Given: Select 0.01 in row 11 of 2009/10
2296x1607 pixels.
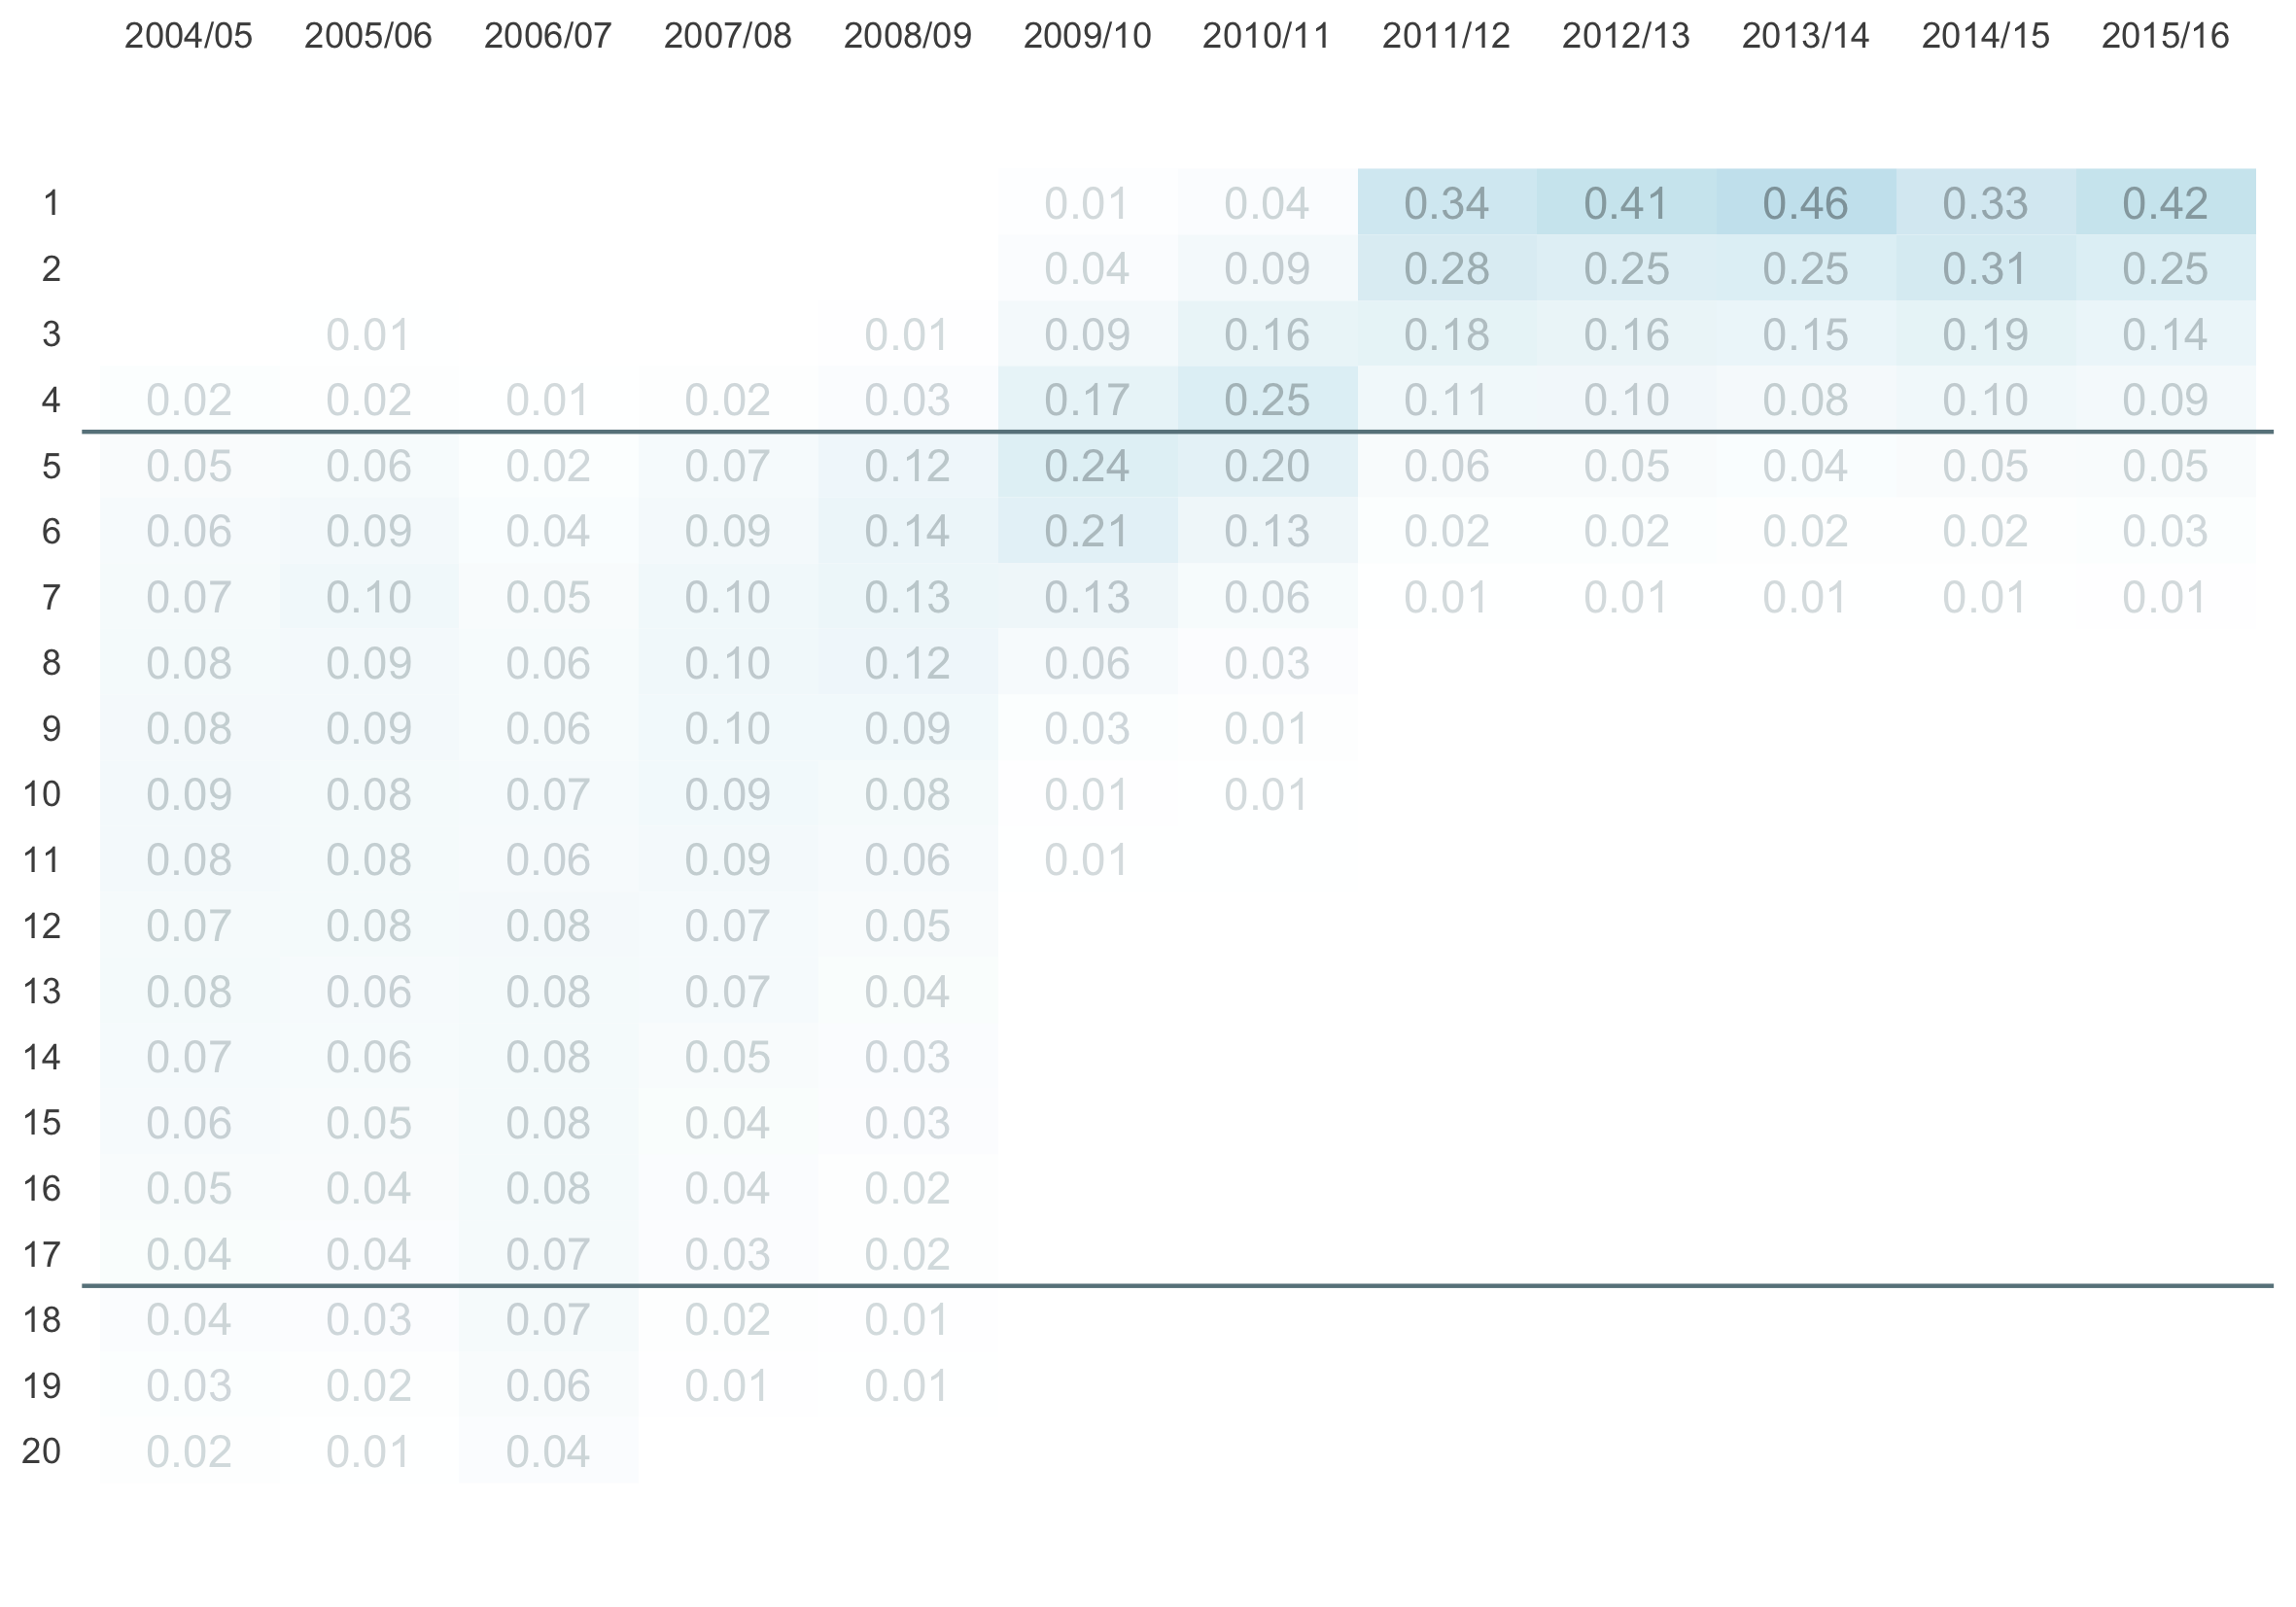Looking at the screenshot, I should pyautogui.click(x=1087, y=860).
